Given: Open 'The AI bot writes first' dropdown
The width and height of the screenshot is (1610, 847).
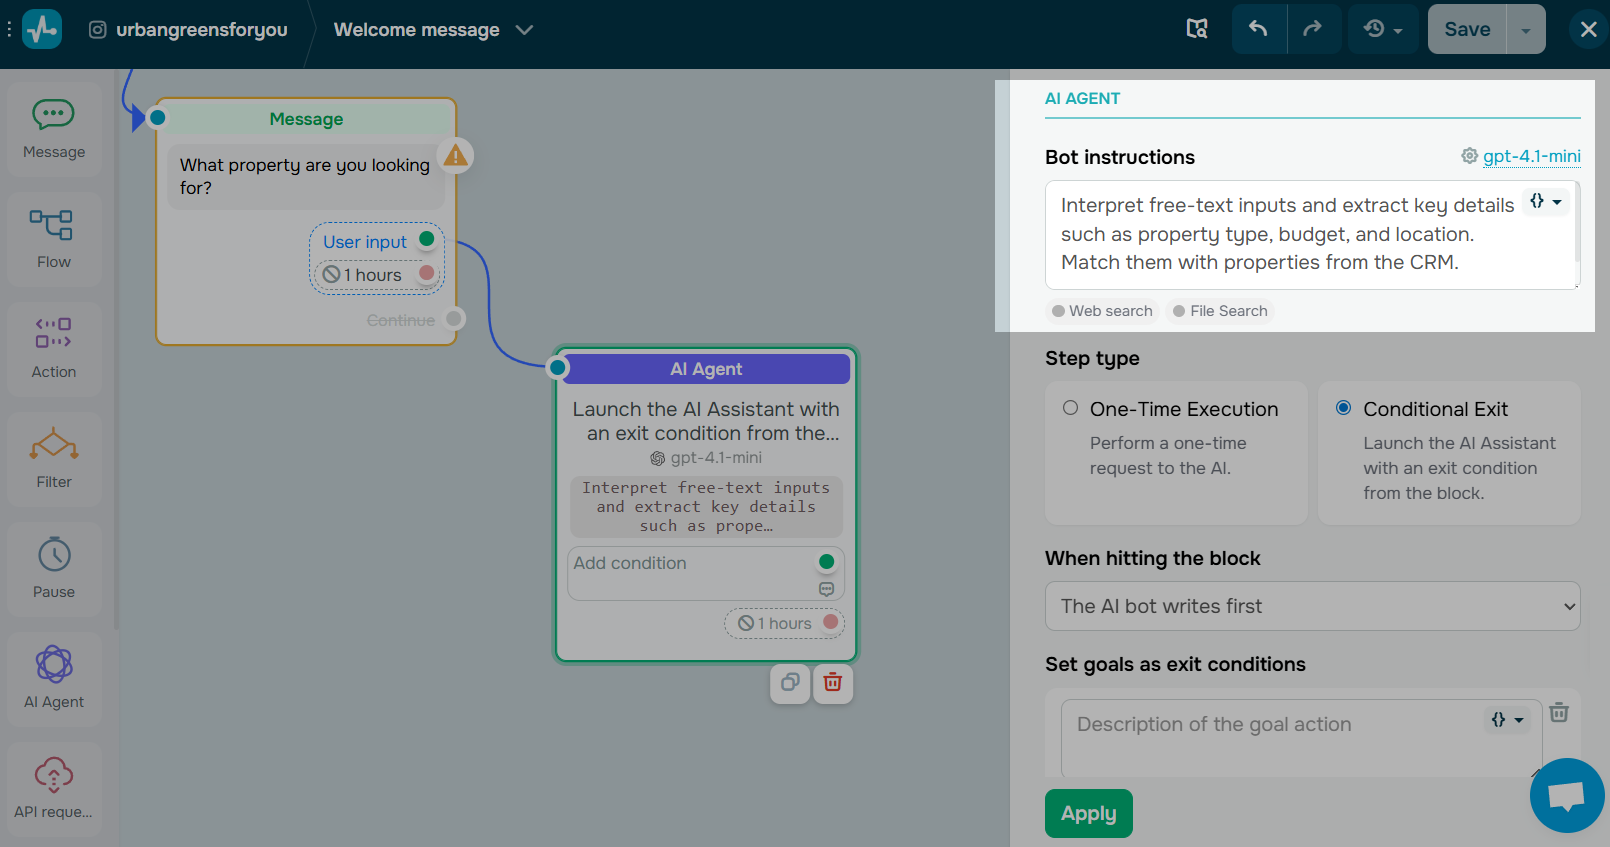Looking at the screenshot, I should [1312, 606].
